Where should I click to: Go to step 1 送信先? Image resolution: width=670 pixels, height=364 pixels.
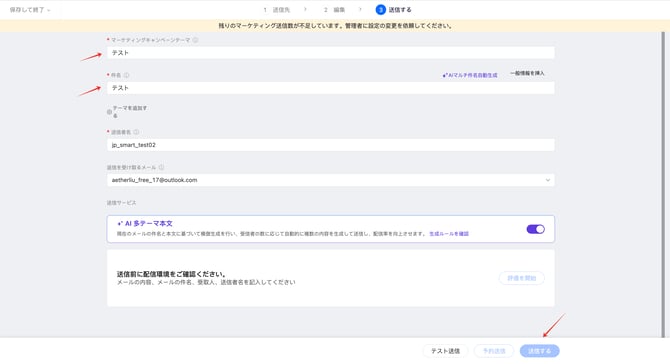276,10
